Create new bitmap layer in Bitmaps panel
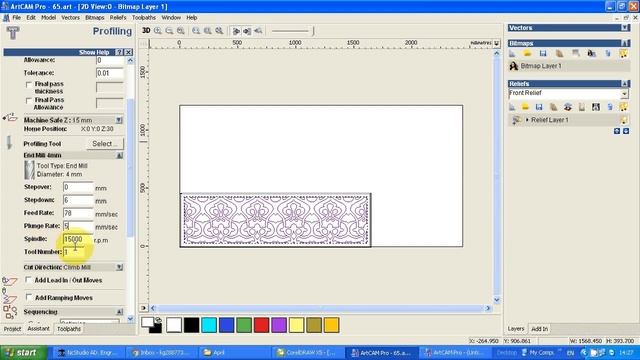Image resolution: width=640 pixels, height=360 pixels. 512,53
